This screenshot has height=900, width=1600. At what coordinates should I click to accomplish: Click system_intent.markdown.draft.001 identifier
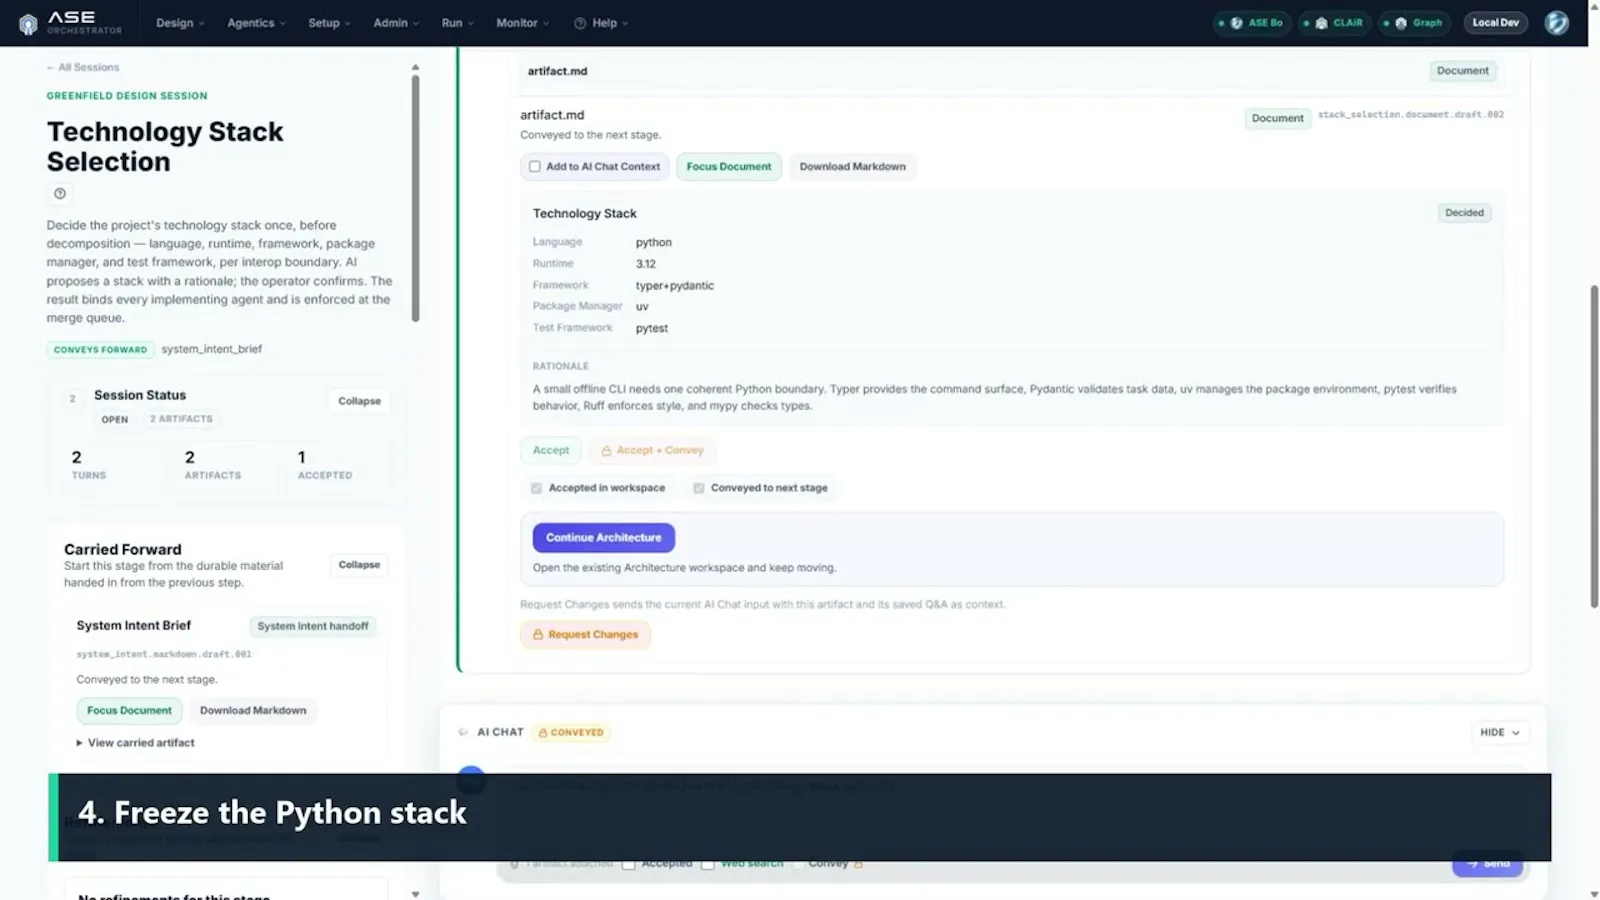tap(164, 654)
